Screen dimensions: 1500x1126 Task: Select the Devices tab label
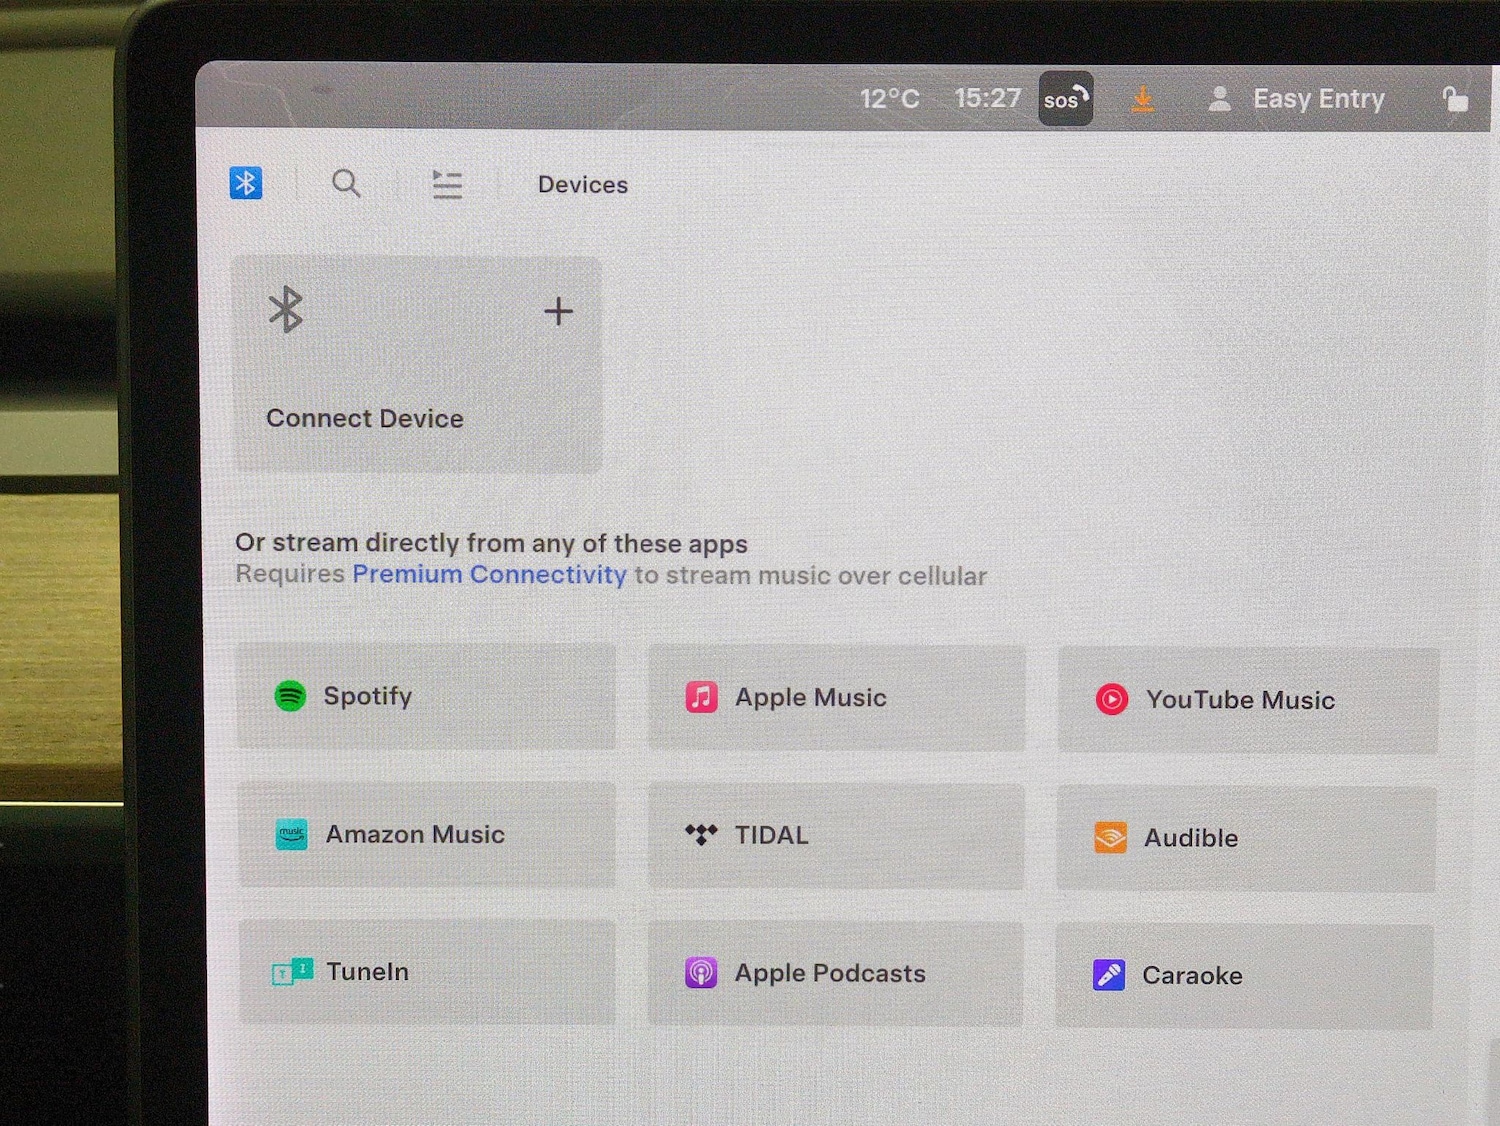click(583, 185)
